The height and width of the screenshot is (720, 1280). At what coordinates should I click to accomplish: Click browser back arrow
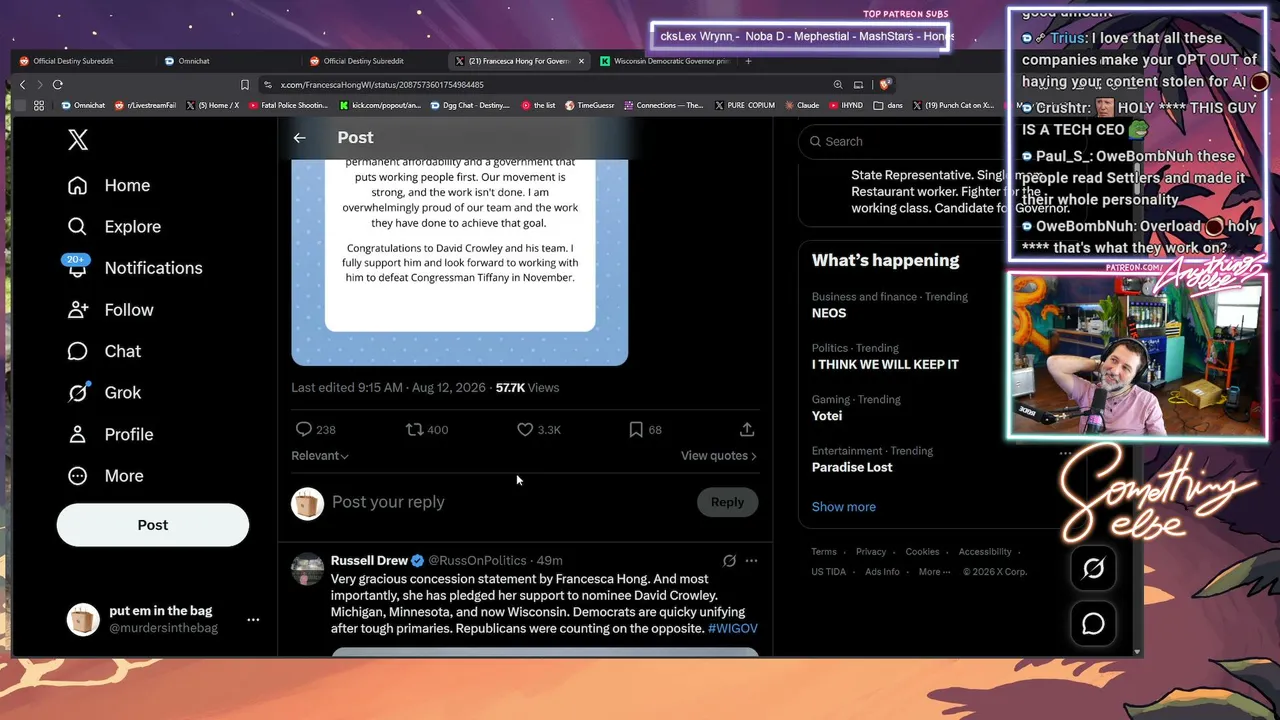click(x=23, y=85)
